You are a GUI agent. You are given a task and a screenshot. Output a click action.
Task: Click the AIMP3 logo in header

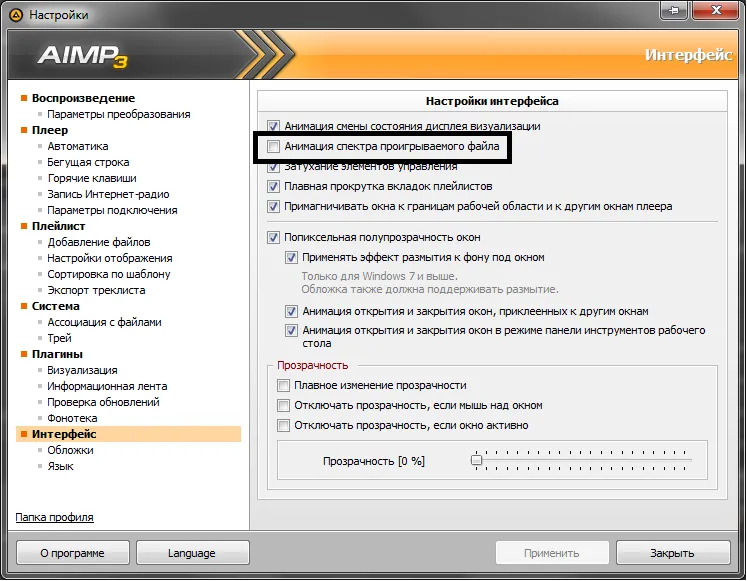[82, 56]
